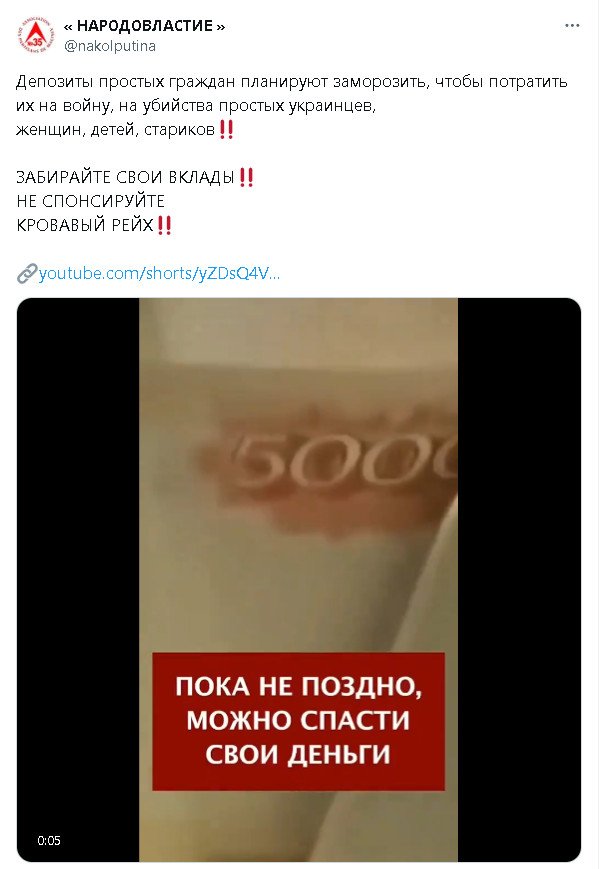Screen dimensions: 605x869
Task: Click the chain link icon before the URL
Action: pos(27,273)
